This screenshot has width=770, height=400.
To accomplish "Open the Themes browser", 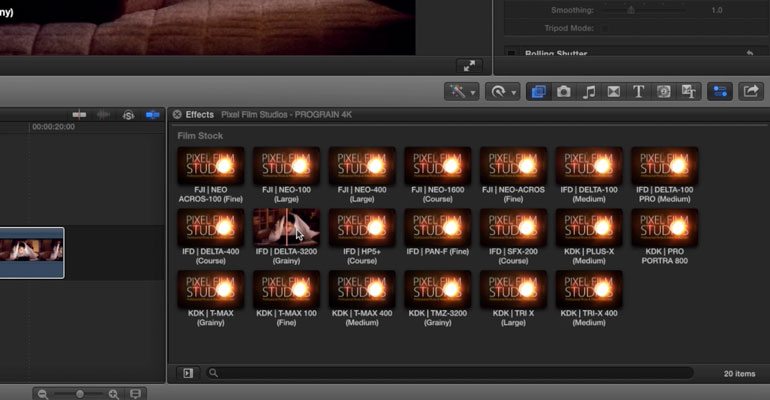I will 688,92.
